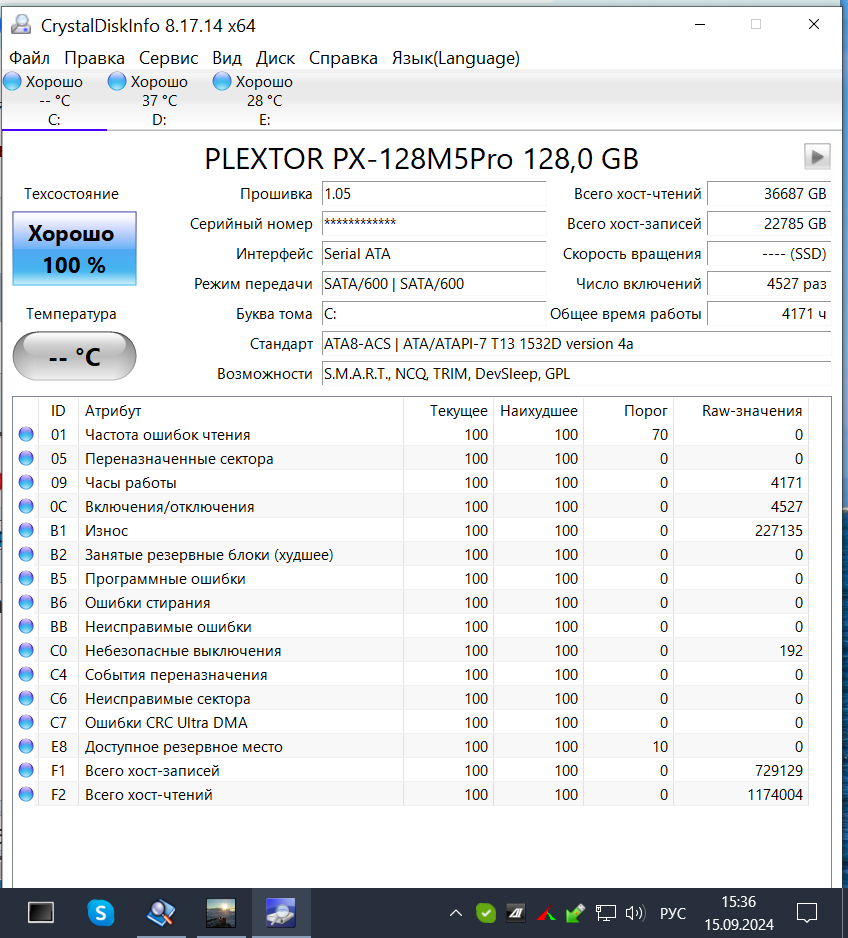Click CrystalDiskInfo taskbar icon
848x938 pixels.
280,913
